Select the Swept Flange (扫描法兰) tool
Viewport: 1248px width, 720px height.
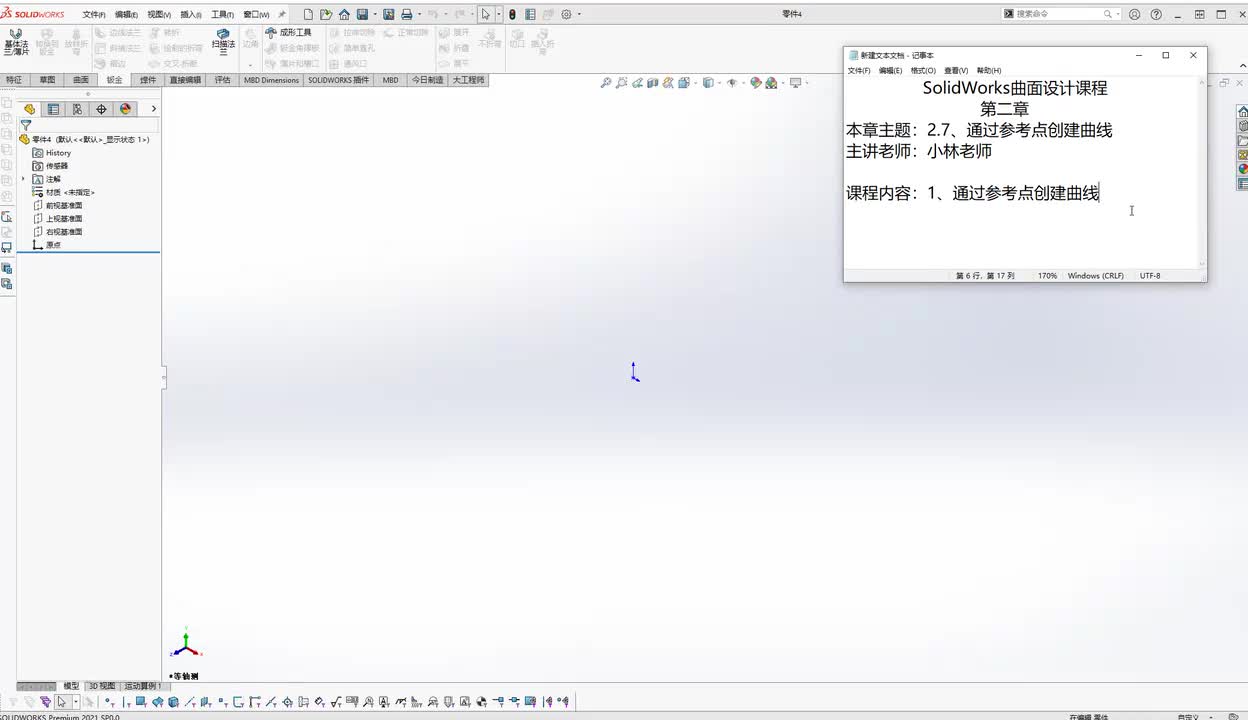coord(223,41)
